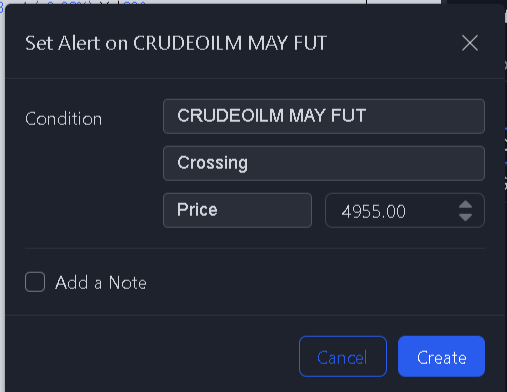Viewport: 507px width, 392px height.
Task: Increase alert price with up arrow
Action: [465, 205]
